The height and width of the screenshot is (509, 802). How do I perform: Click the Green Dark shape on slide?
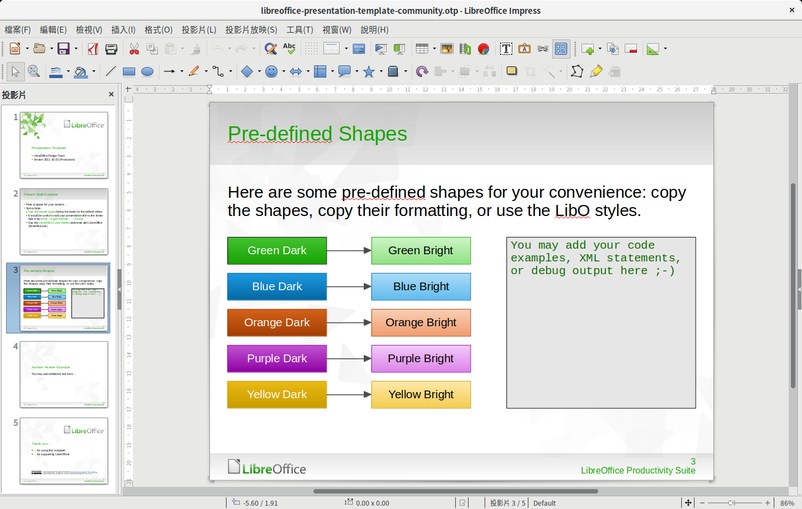pyautogui.click(x=277, y=251)
